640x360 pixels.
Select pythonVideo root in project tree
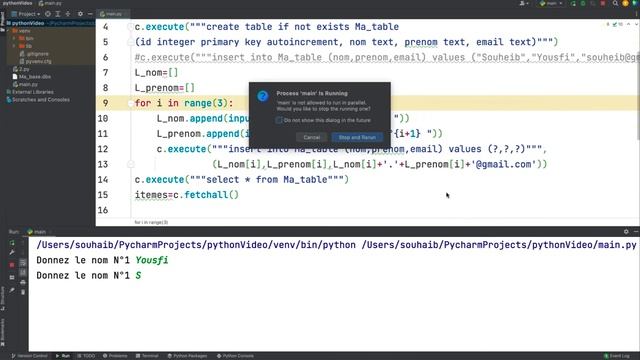point(28,23)
